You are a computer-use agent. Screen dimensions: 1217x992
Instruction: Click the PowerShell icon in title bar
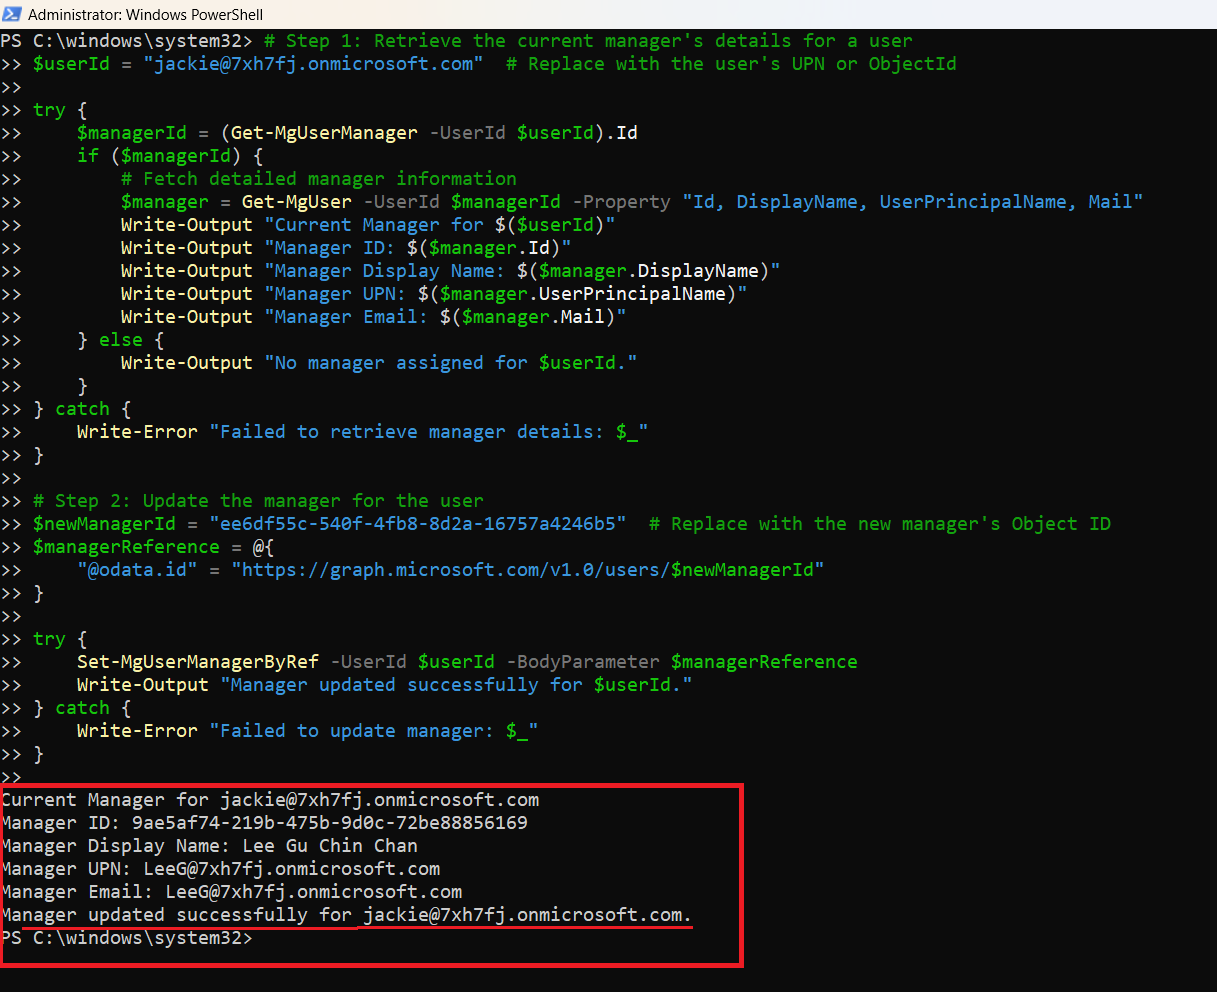click(12, 14)
